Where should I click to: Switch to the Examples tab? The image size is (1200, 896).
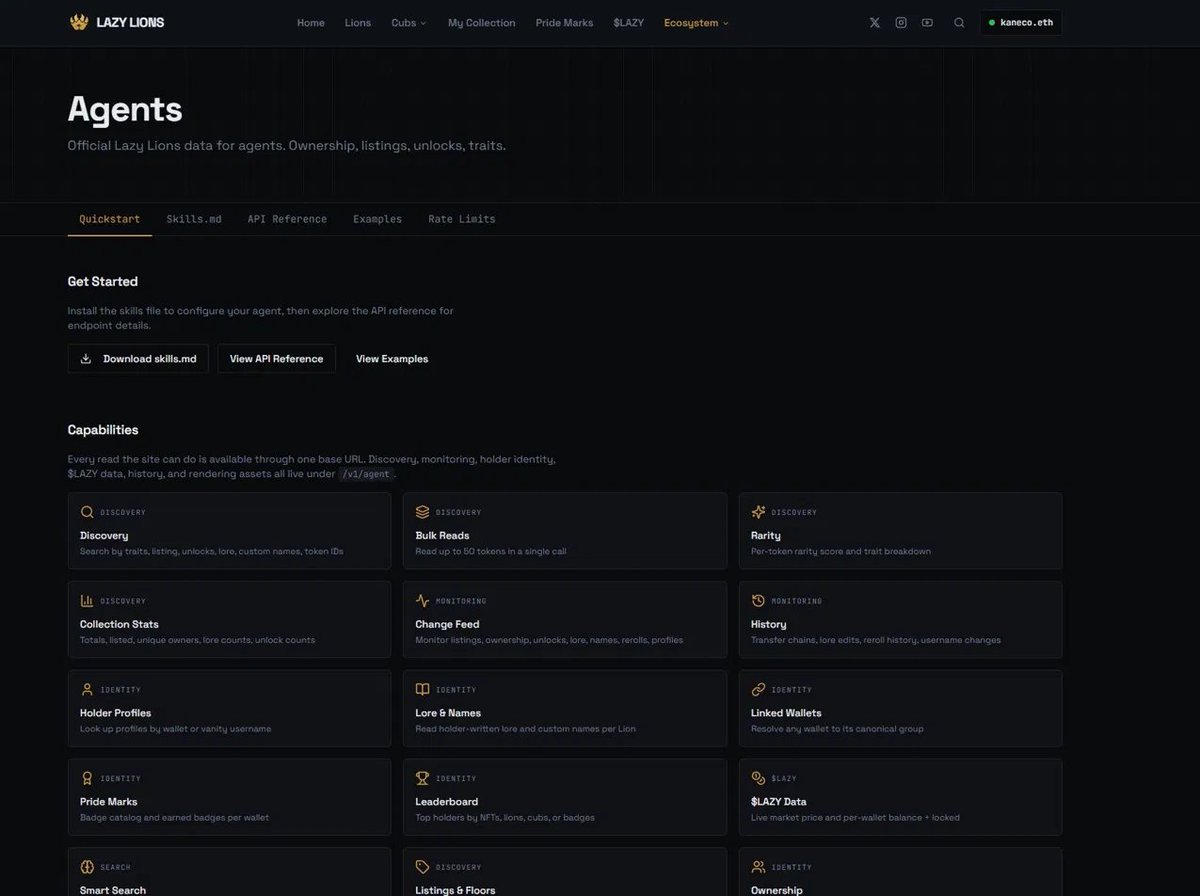click(x=377, y=219)
